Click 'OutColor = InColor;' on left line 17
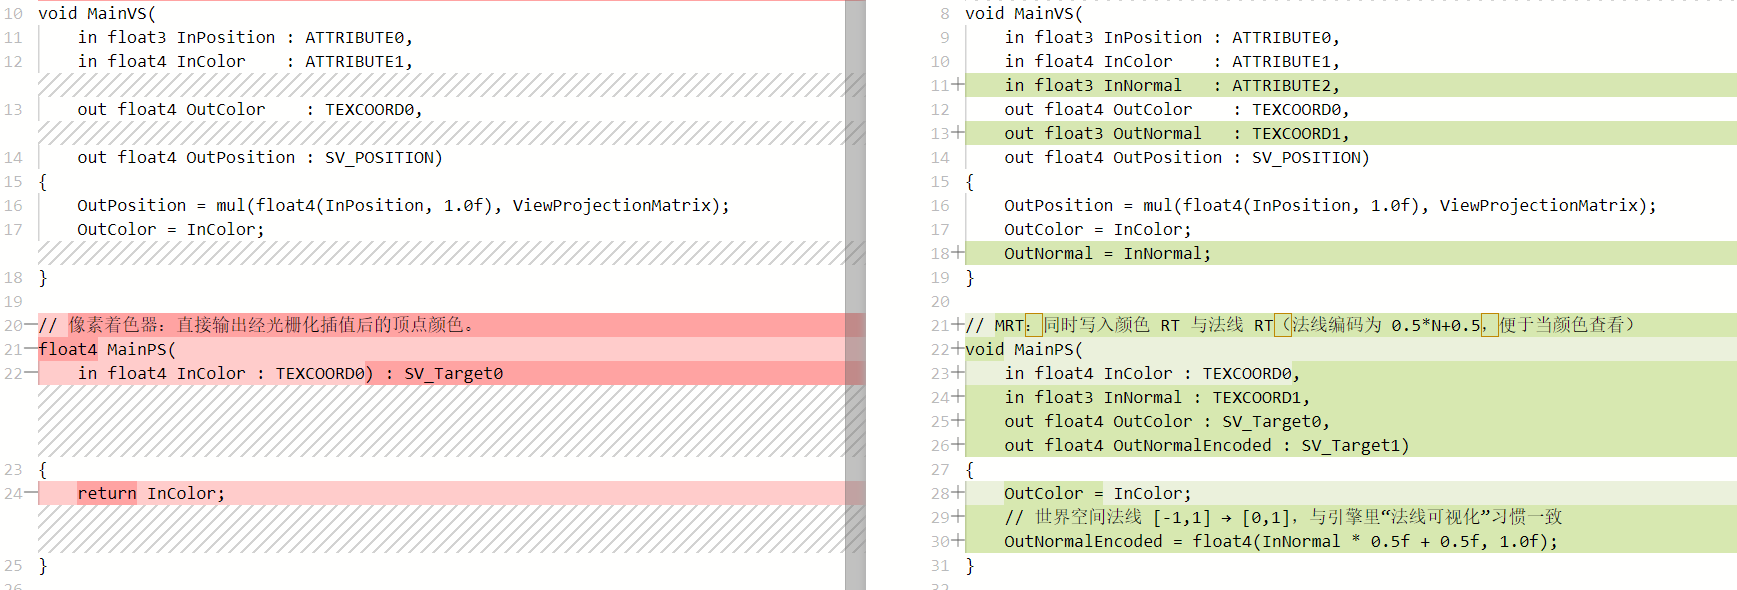 (x=171, y=229)
